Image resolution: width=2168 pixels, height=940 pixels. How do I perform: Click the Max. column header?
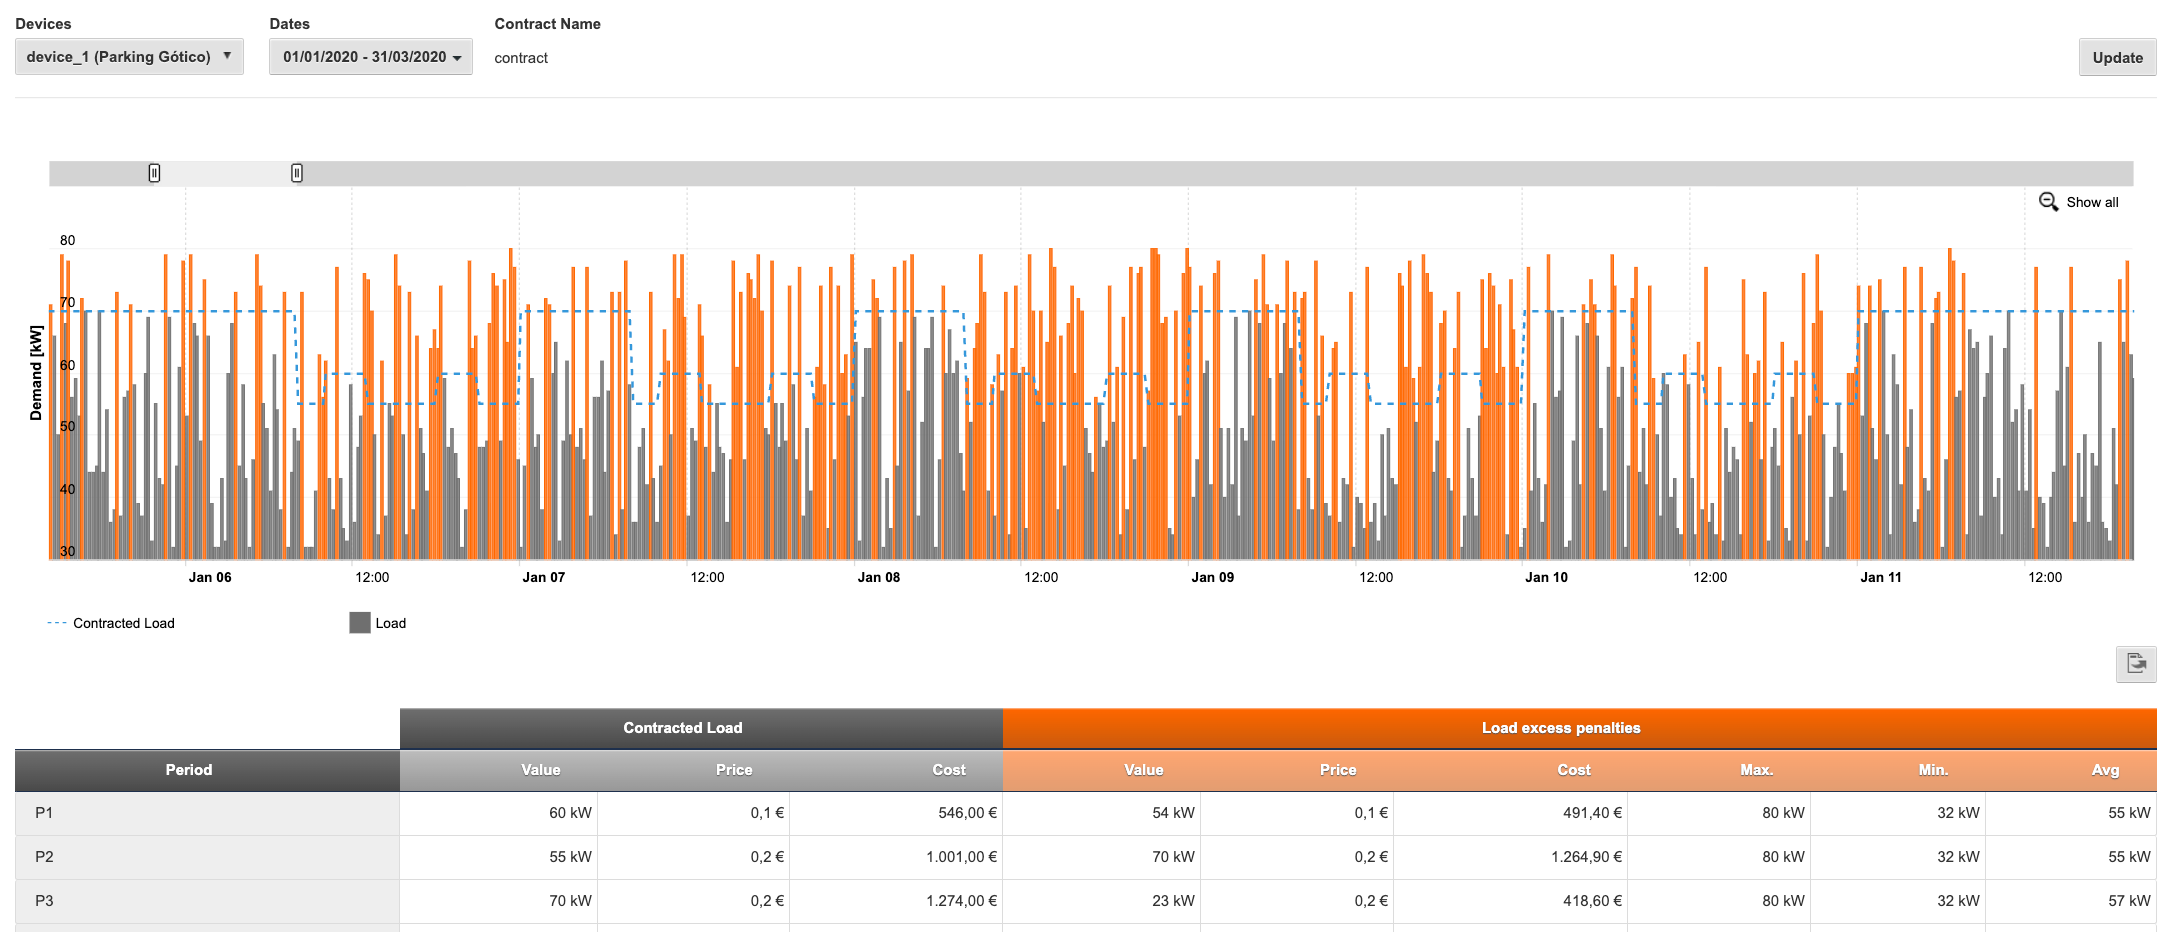(x=1756, y=770)
